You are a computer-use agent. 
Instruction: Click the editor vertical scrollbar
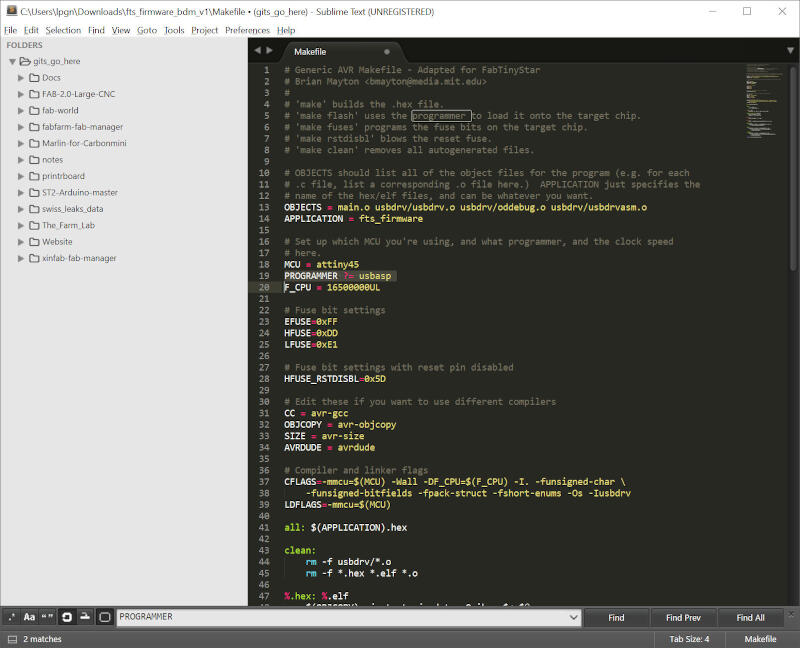pyautogui.click(x=793, y=168)
